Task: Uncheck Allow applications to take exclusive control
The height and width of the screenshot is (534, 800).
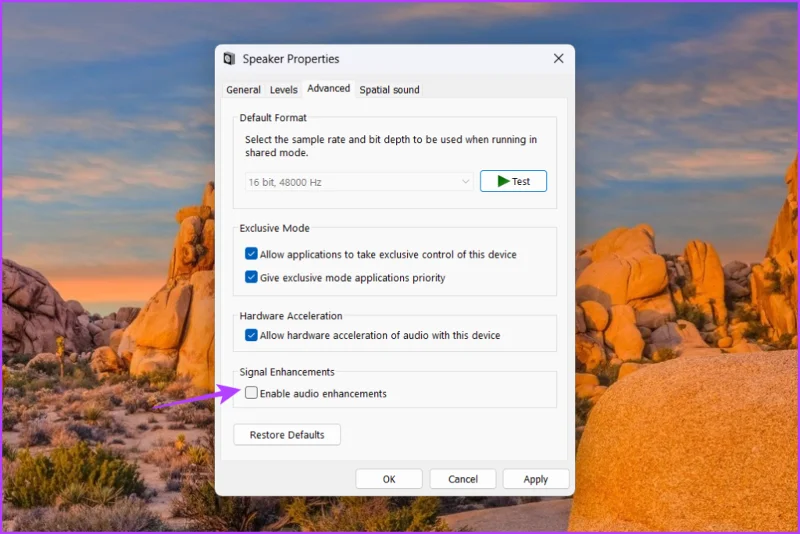Action: pos(251,254)
